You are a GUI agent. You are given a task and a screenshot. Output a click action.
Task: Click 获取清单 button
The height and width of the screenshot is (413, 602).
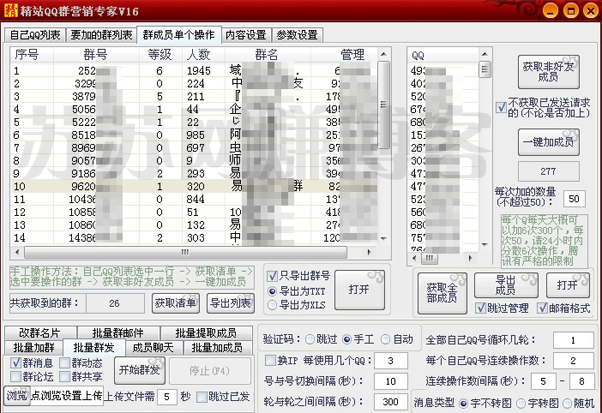[x=175, y=303]
